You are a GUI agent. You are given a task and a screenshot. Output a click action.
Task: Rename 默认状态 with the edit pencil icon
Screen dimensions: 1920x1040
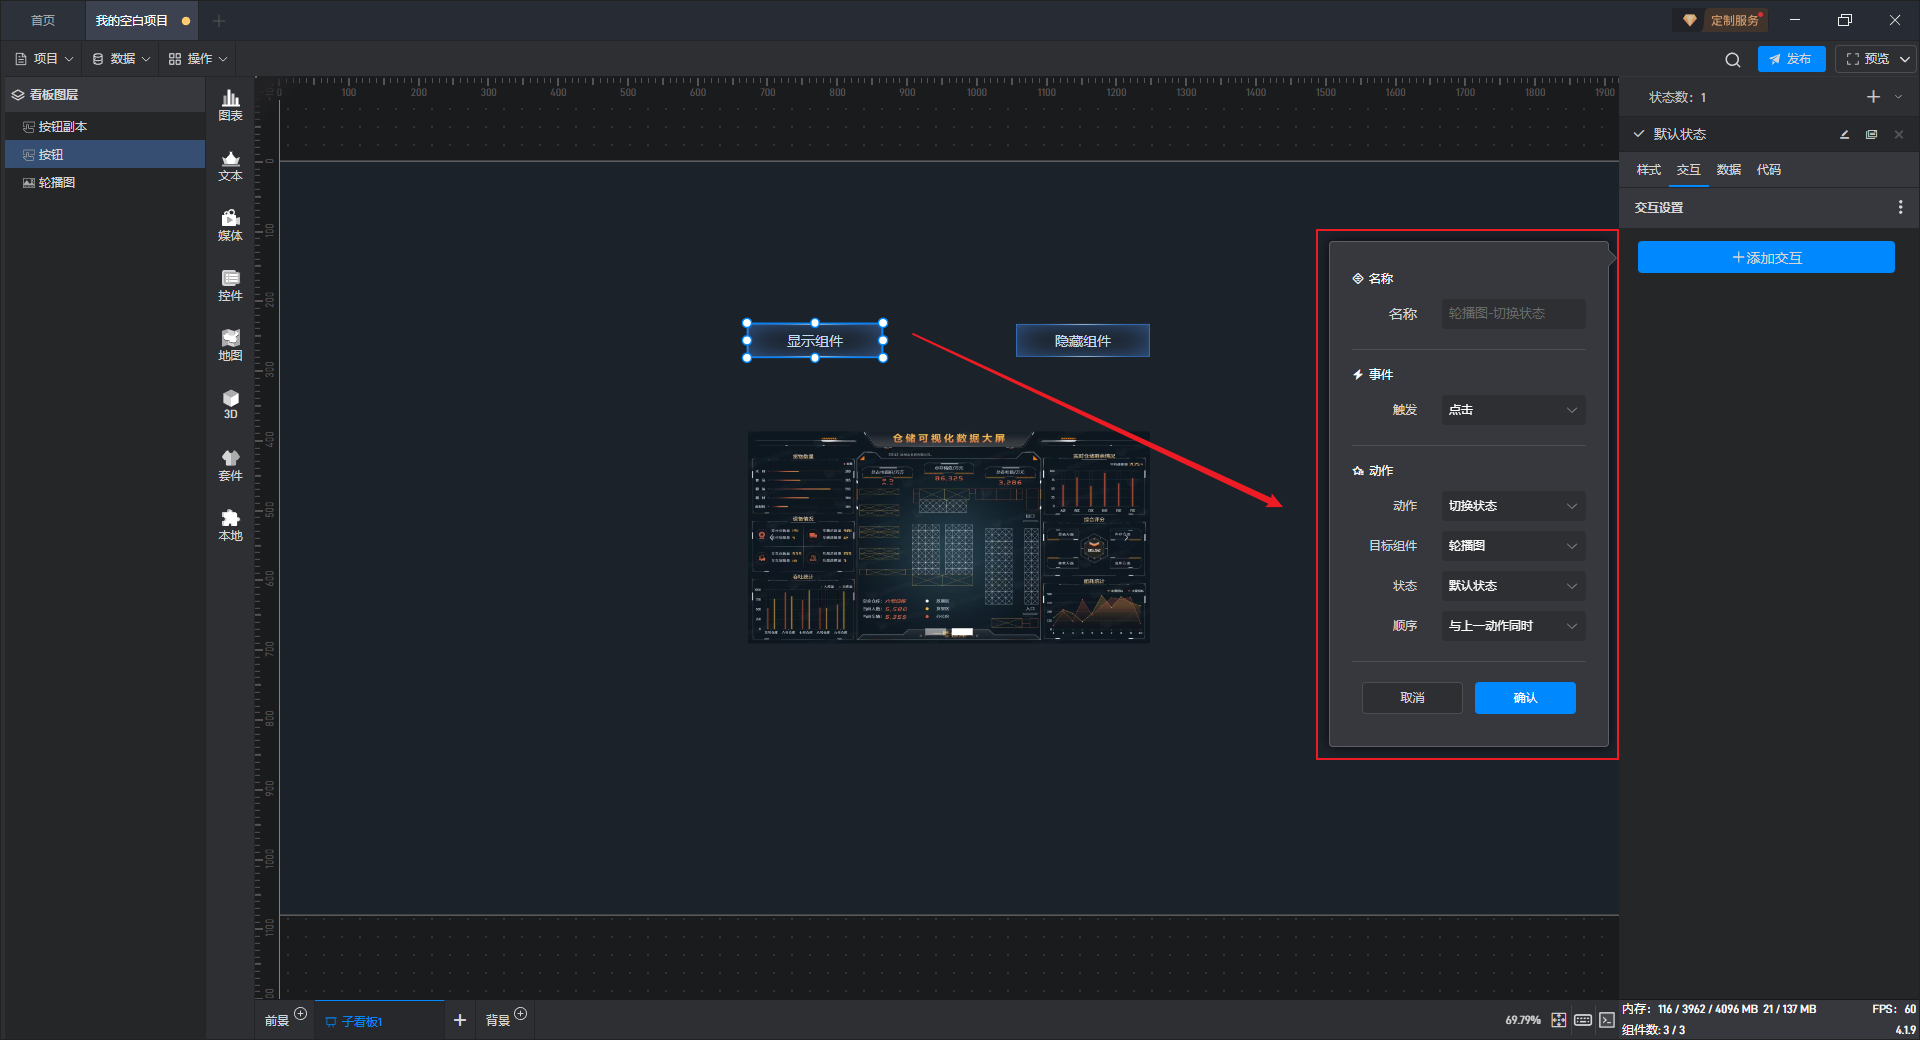(1844, 135)
